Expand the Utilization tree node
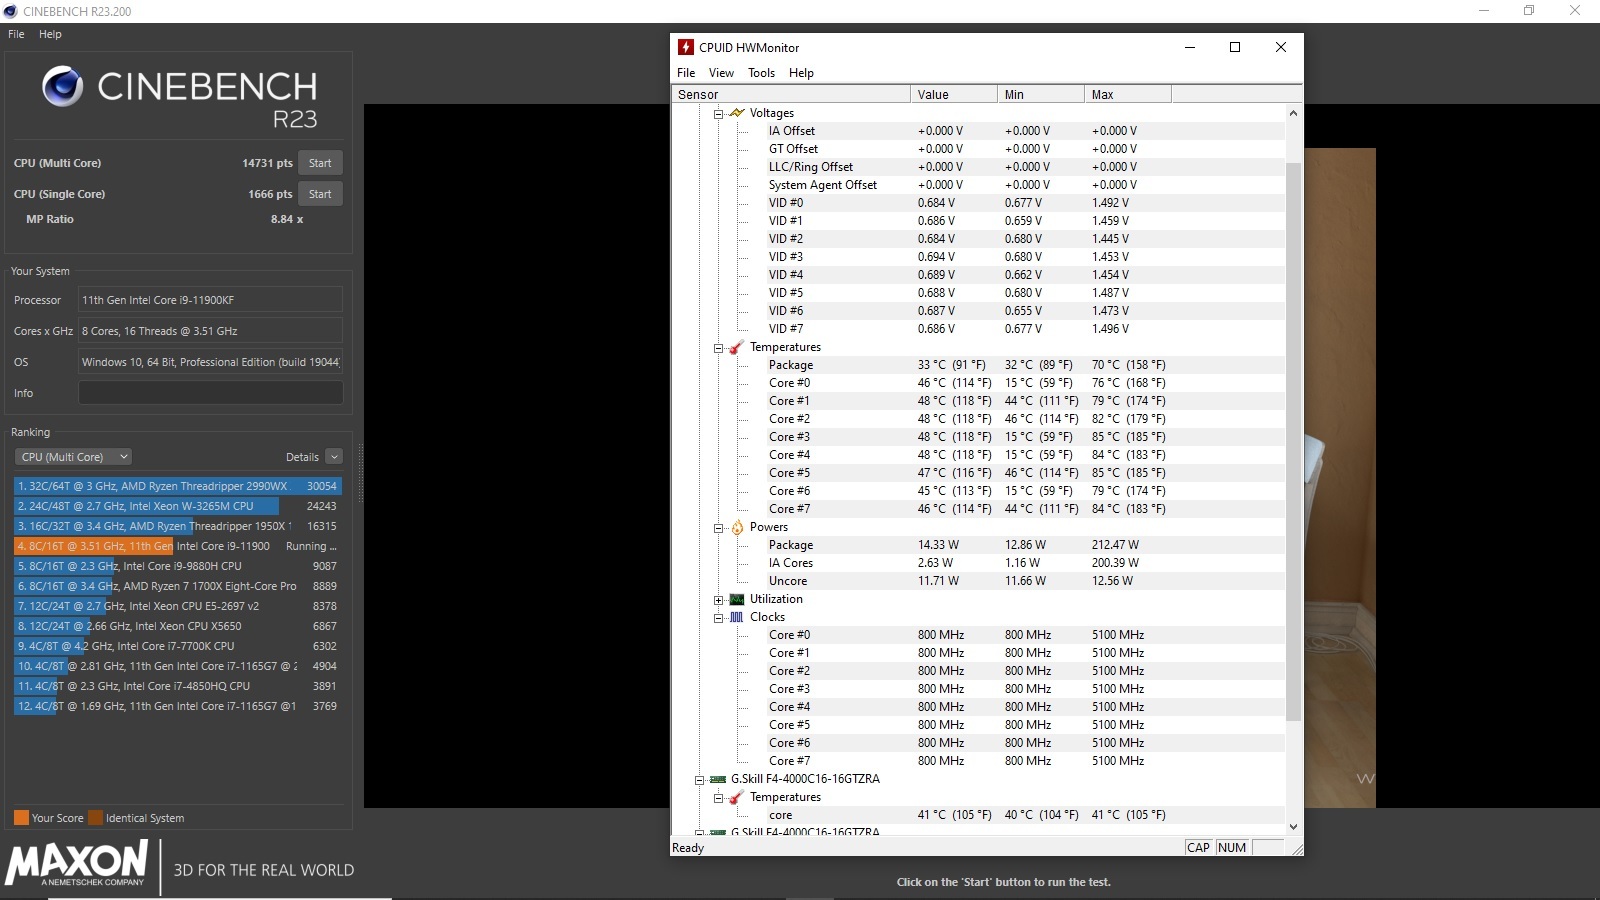Viewport: 1600px width, 900px height. tap(718, 599)
